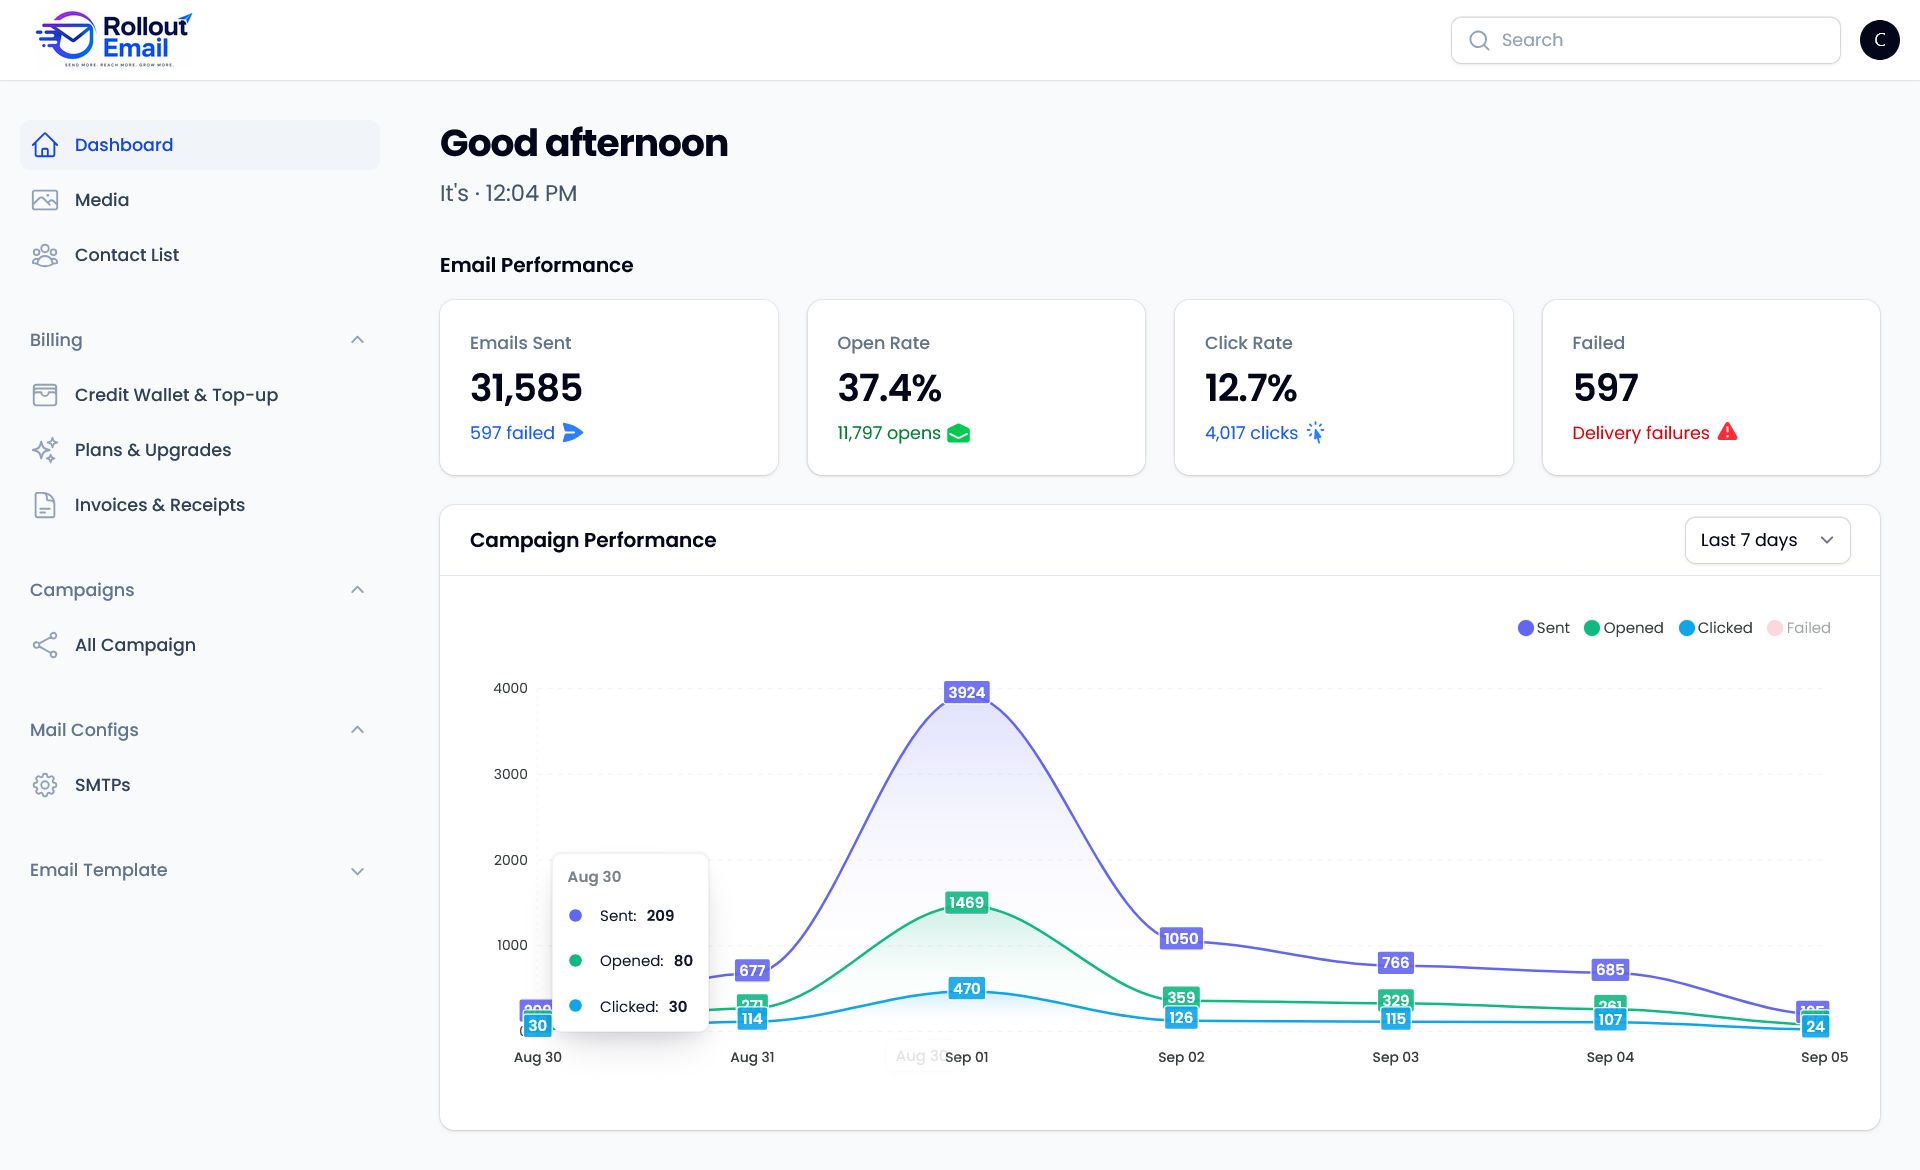Viewport: 1920px width, 1170px height.
Task: Click the SMTPs gear icon
Action: [45, 785]
